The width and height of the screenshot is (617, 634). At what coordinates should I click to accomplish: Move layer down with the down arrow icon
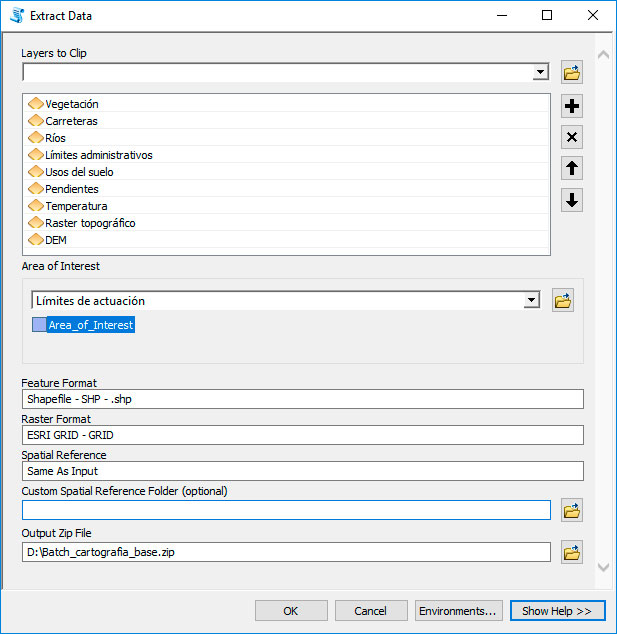572,200
